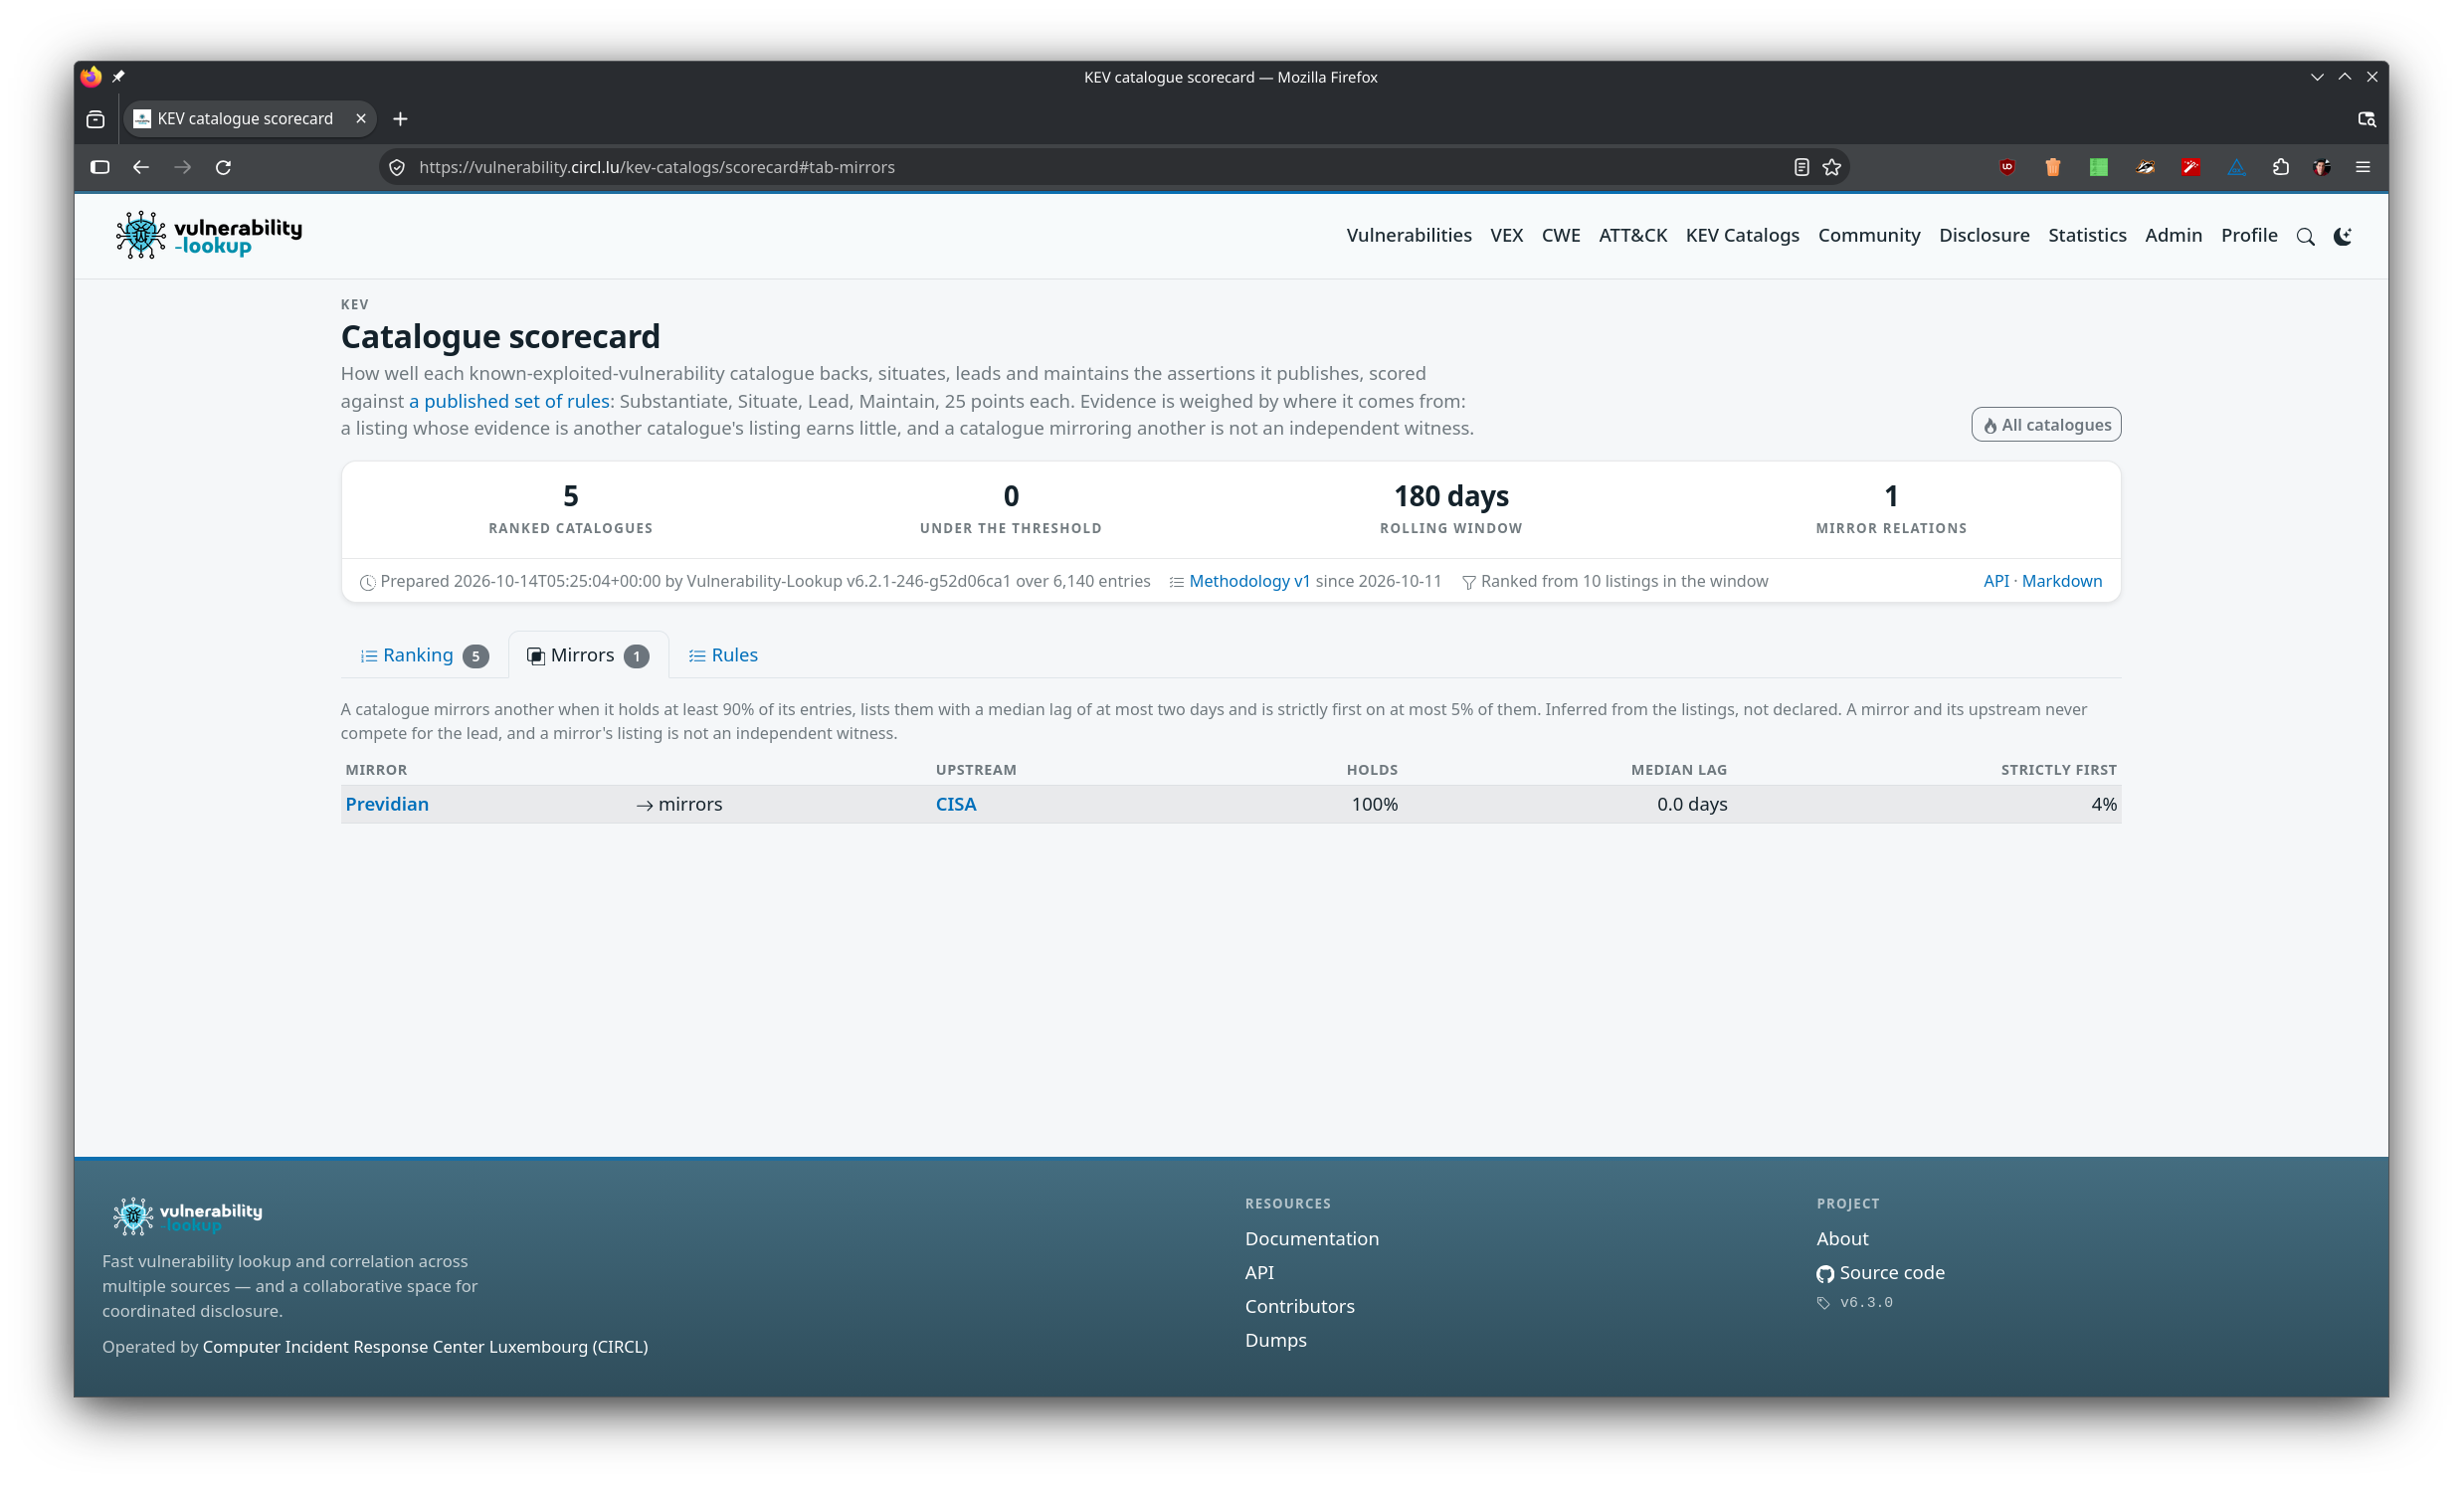Show the sidebar toggle icon in toolbar
Screen dimensions: 2464x1486
tap(100, 167)
